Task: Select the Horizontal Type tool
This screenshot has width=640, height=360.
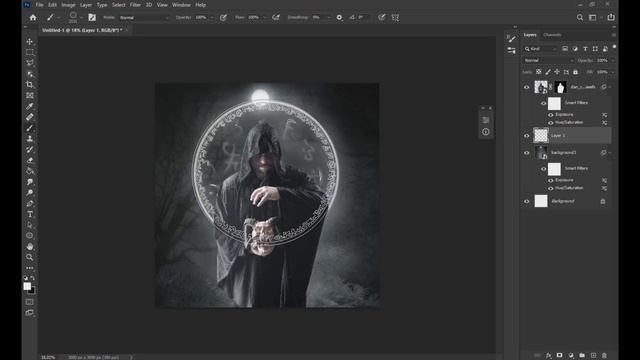Action: point(30,214)
